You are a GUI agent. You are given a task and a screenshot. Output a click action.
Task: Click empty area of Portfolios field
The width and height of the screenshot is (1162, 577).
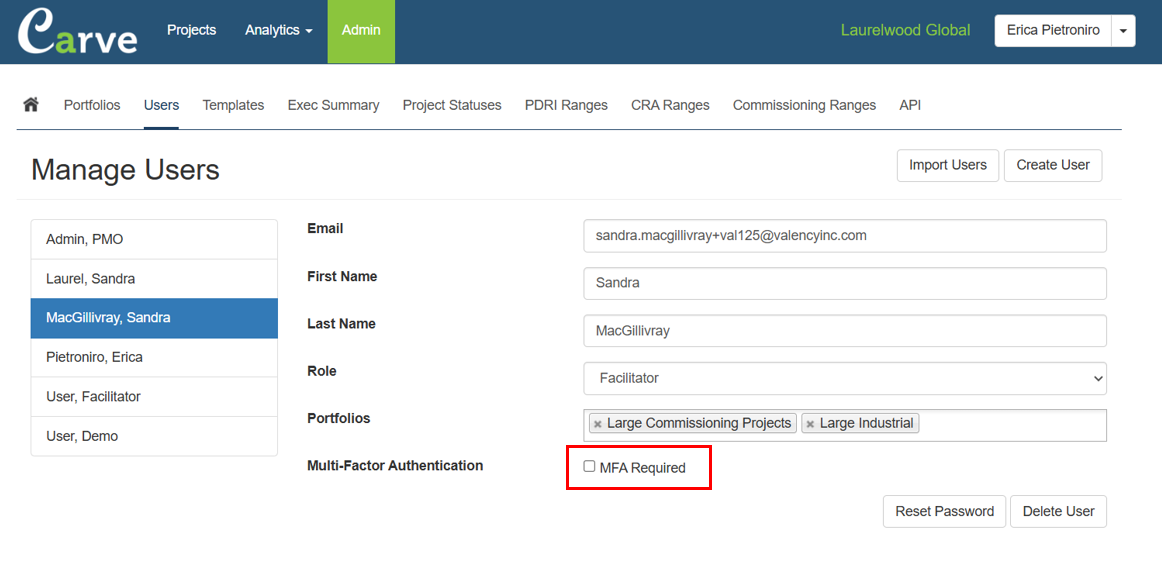[1012, 425]
